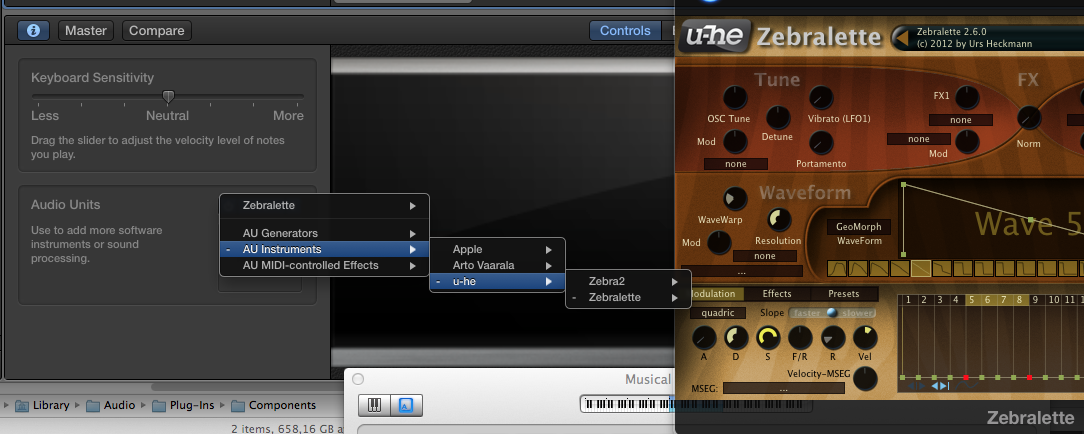Switch to the Controls tab
This screenshot has width=1084, height=434.
pyautogui.click(x=625, y=30)
